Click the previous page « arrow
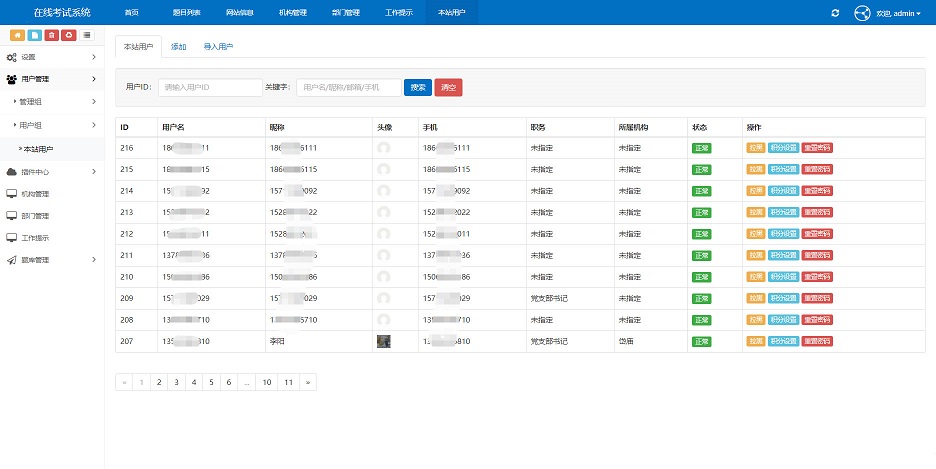 click(124, 382)
